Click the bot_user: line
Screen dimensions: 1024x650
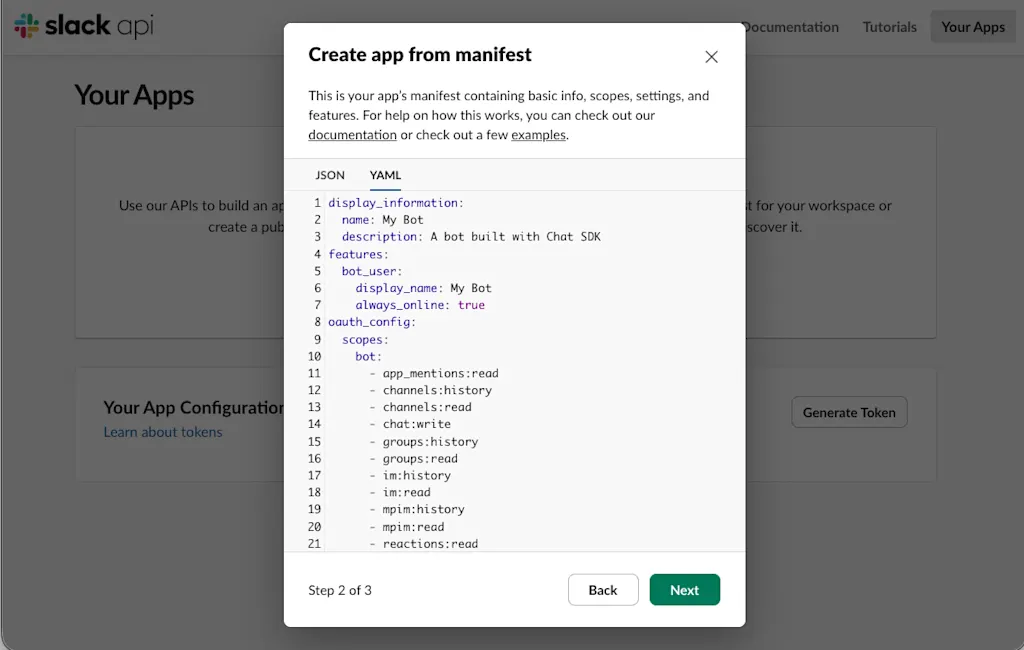(x=372, y=271)
